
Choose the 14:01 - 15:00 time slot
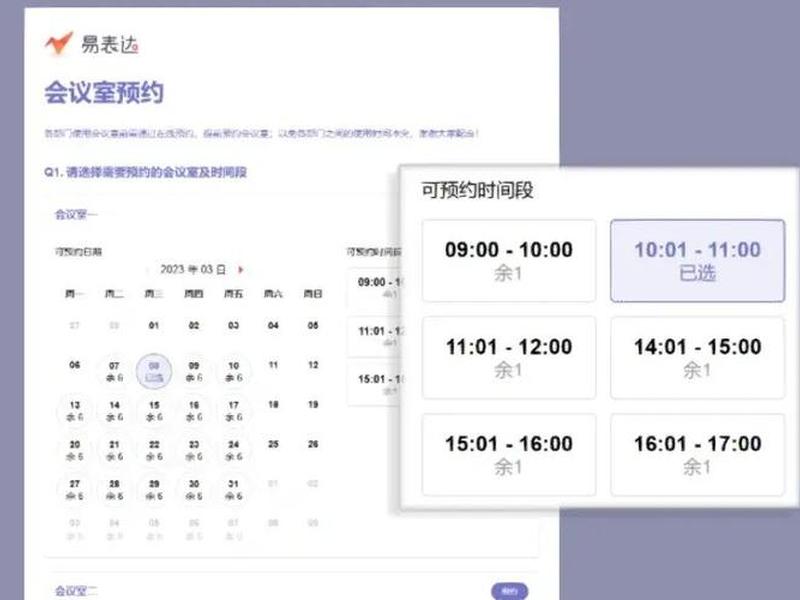point(697,357)
